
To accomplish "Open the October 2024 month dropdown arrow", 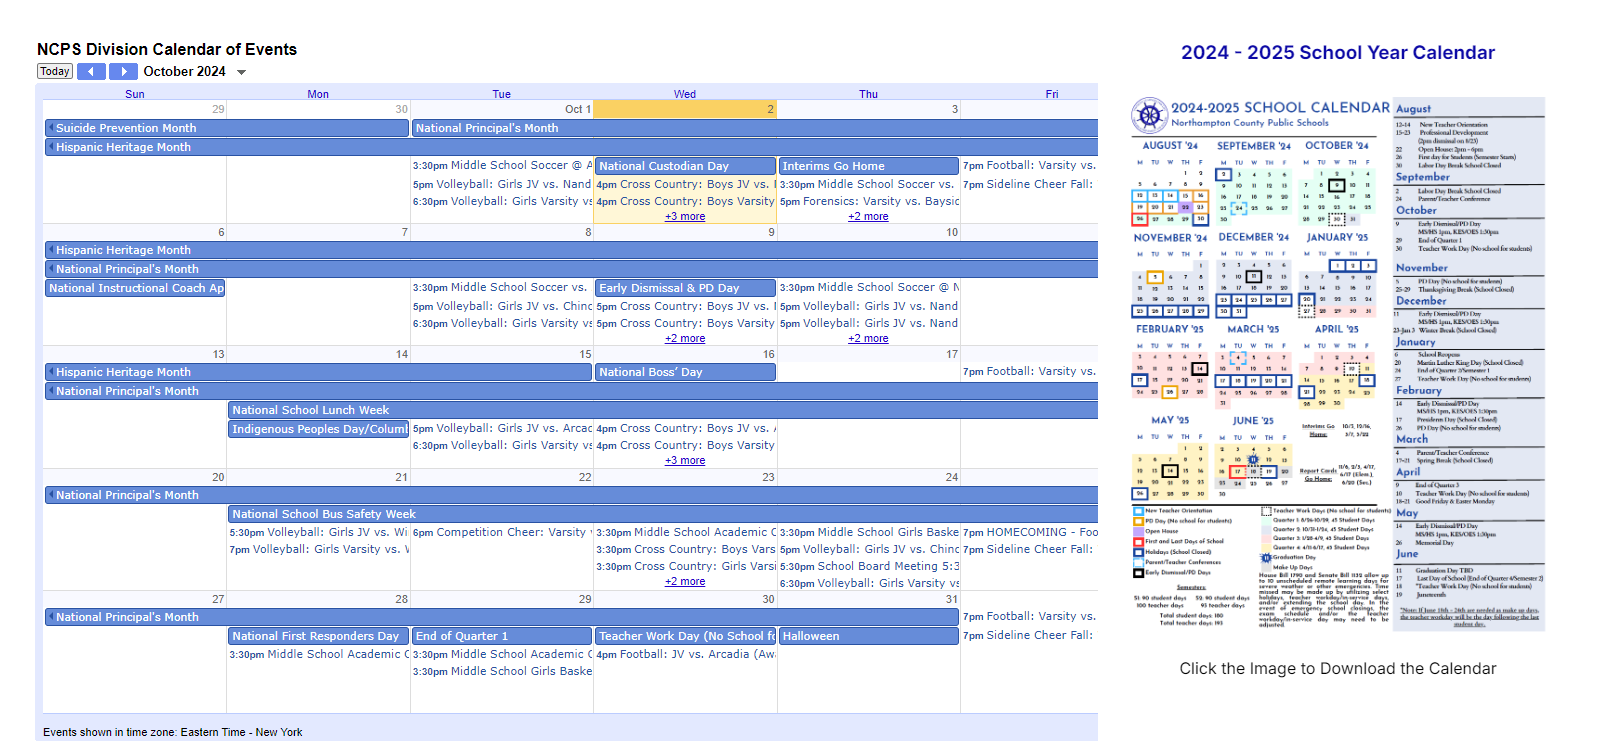I will [241, 72].
